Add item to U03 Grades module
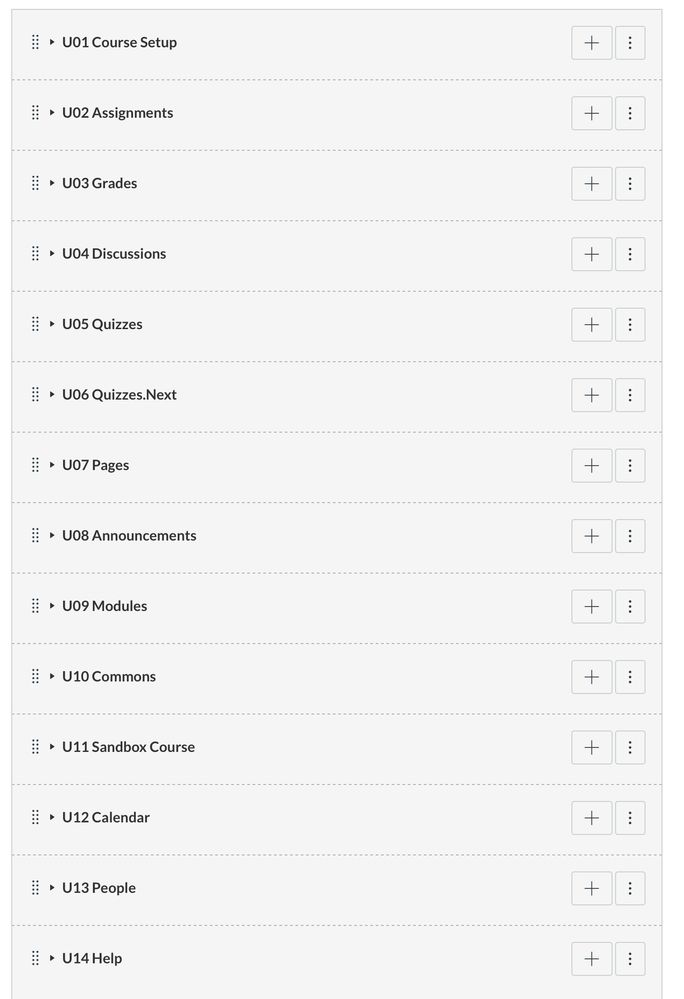The width and height of the screenshot is (684, 999). point(591,184)
